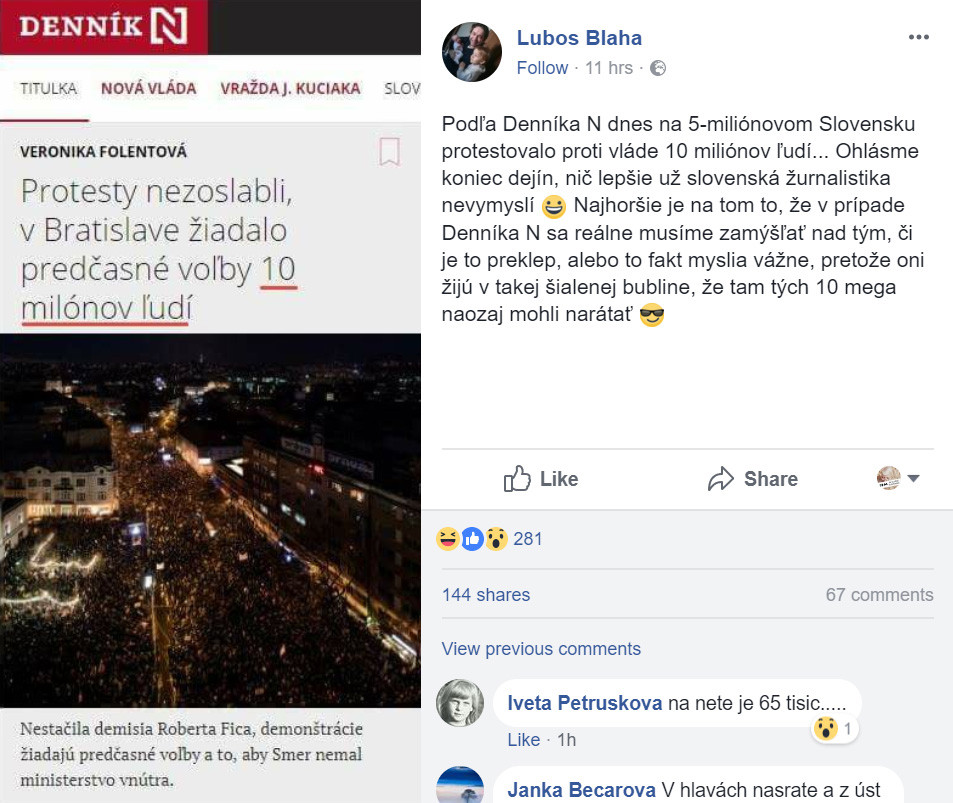
Task: Click the public globe privacy icon
Action: (658, 68)
